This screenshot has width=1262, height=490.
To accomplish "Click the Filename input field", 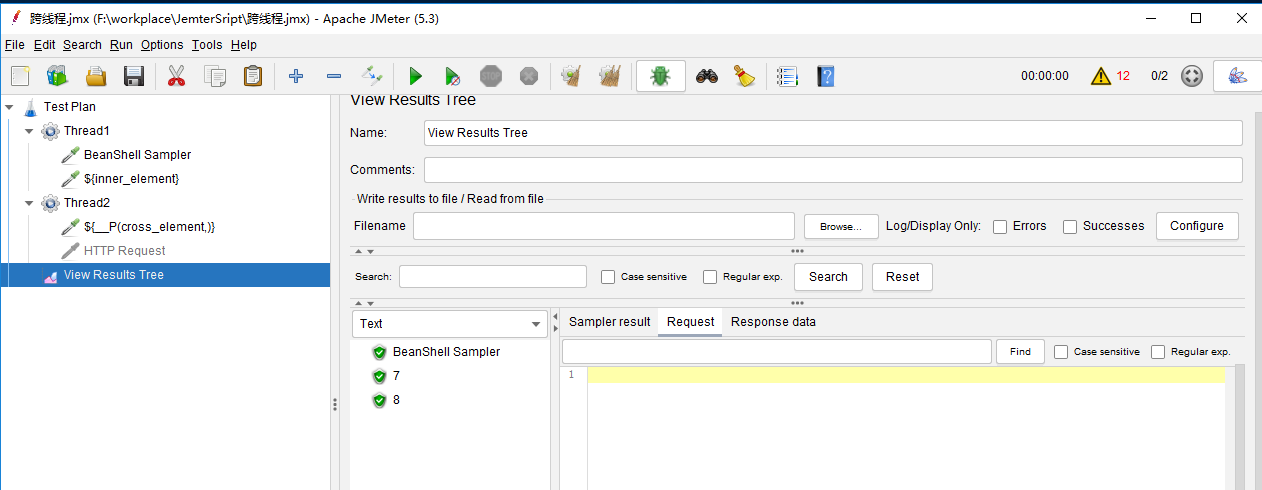I will tap(604, 226).
